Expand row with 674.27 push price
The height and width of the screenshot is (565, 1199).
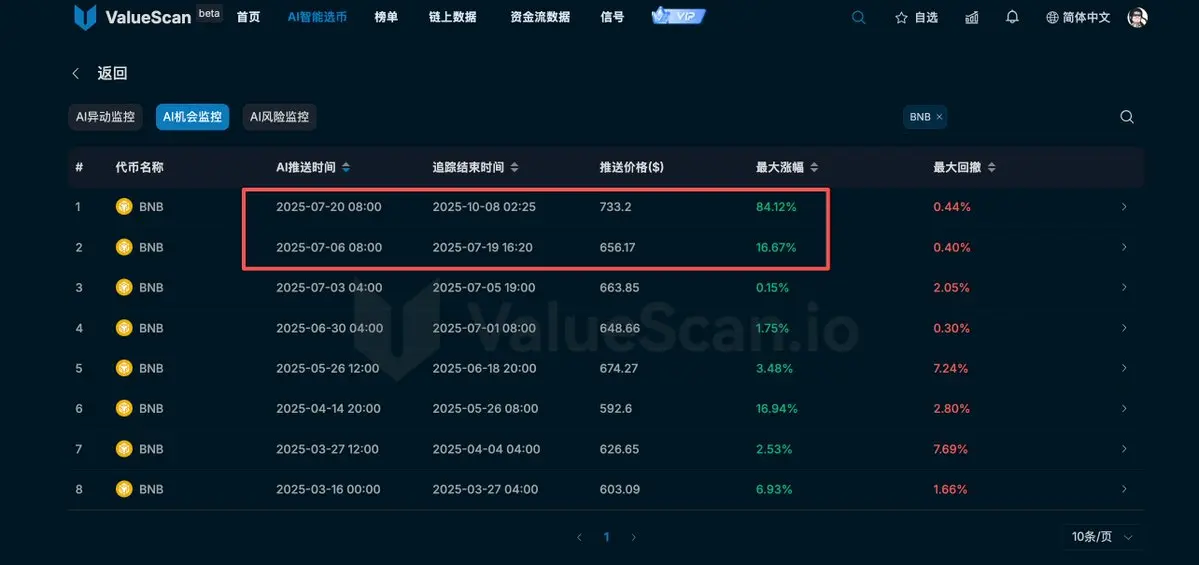coord(1124,368)
